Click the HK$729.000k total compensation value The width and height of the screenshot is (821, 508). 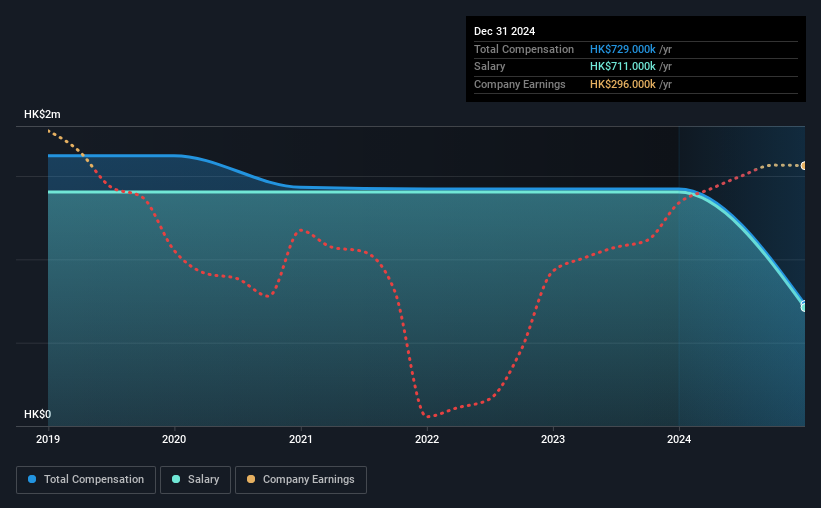(x=623, y=49)
